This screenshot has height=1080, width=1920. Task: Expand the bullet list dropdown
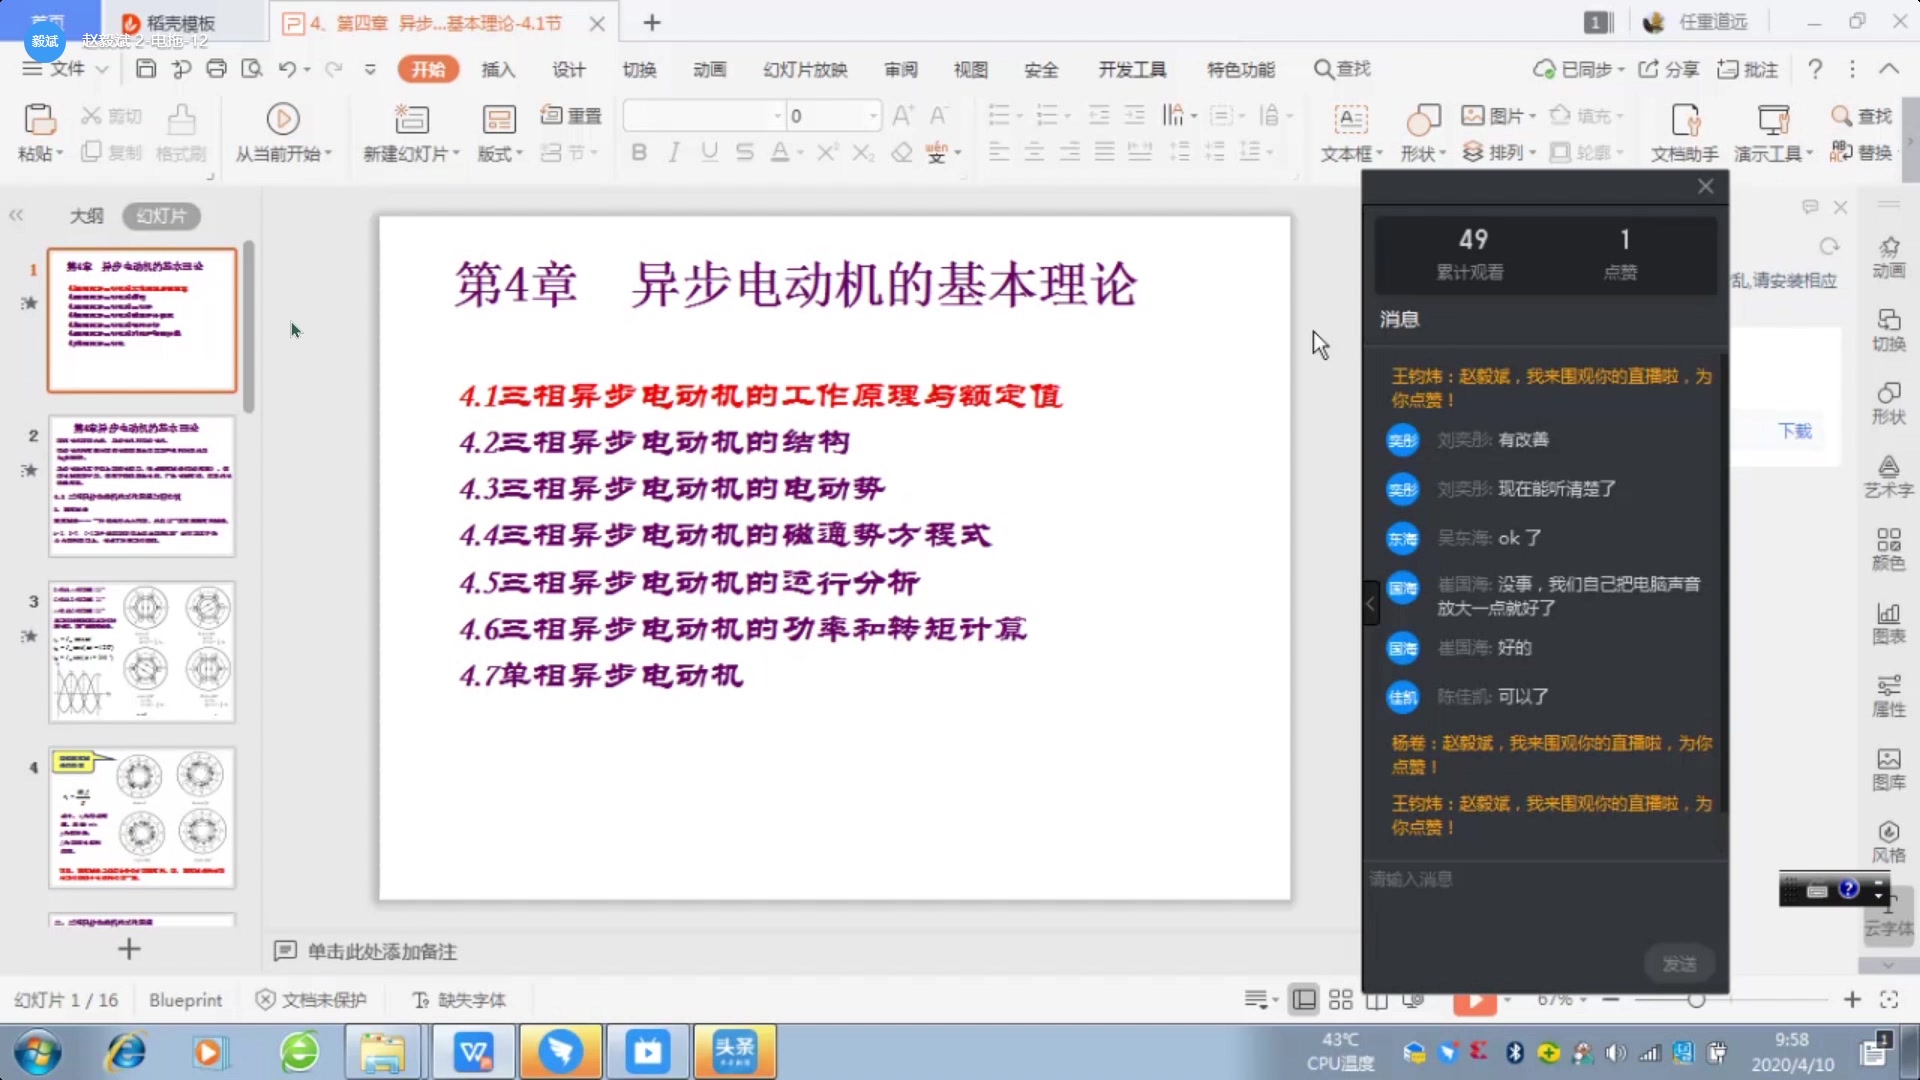pos(1019,116)
